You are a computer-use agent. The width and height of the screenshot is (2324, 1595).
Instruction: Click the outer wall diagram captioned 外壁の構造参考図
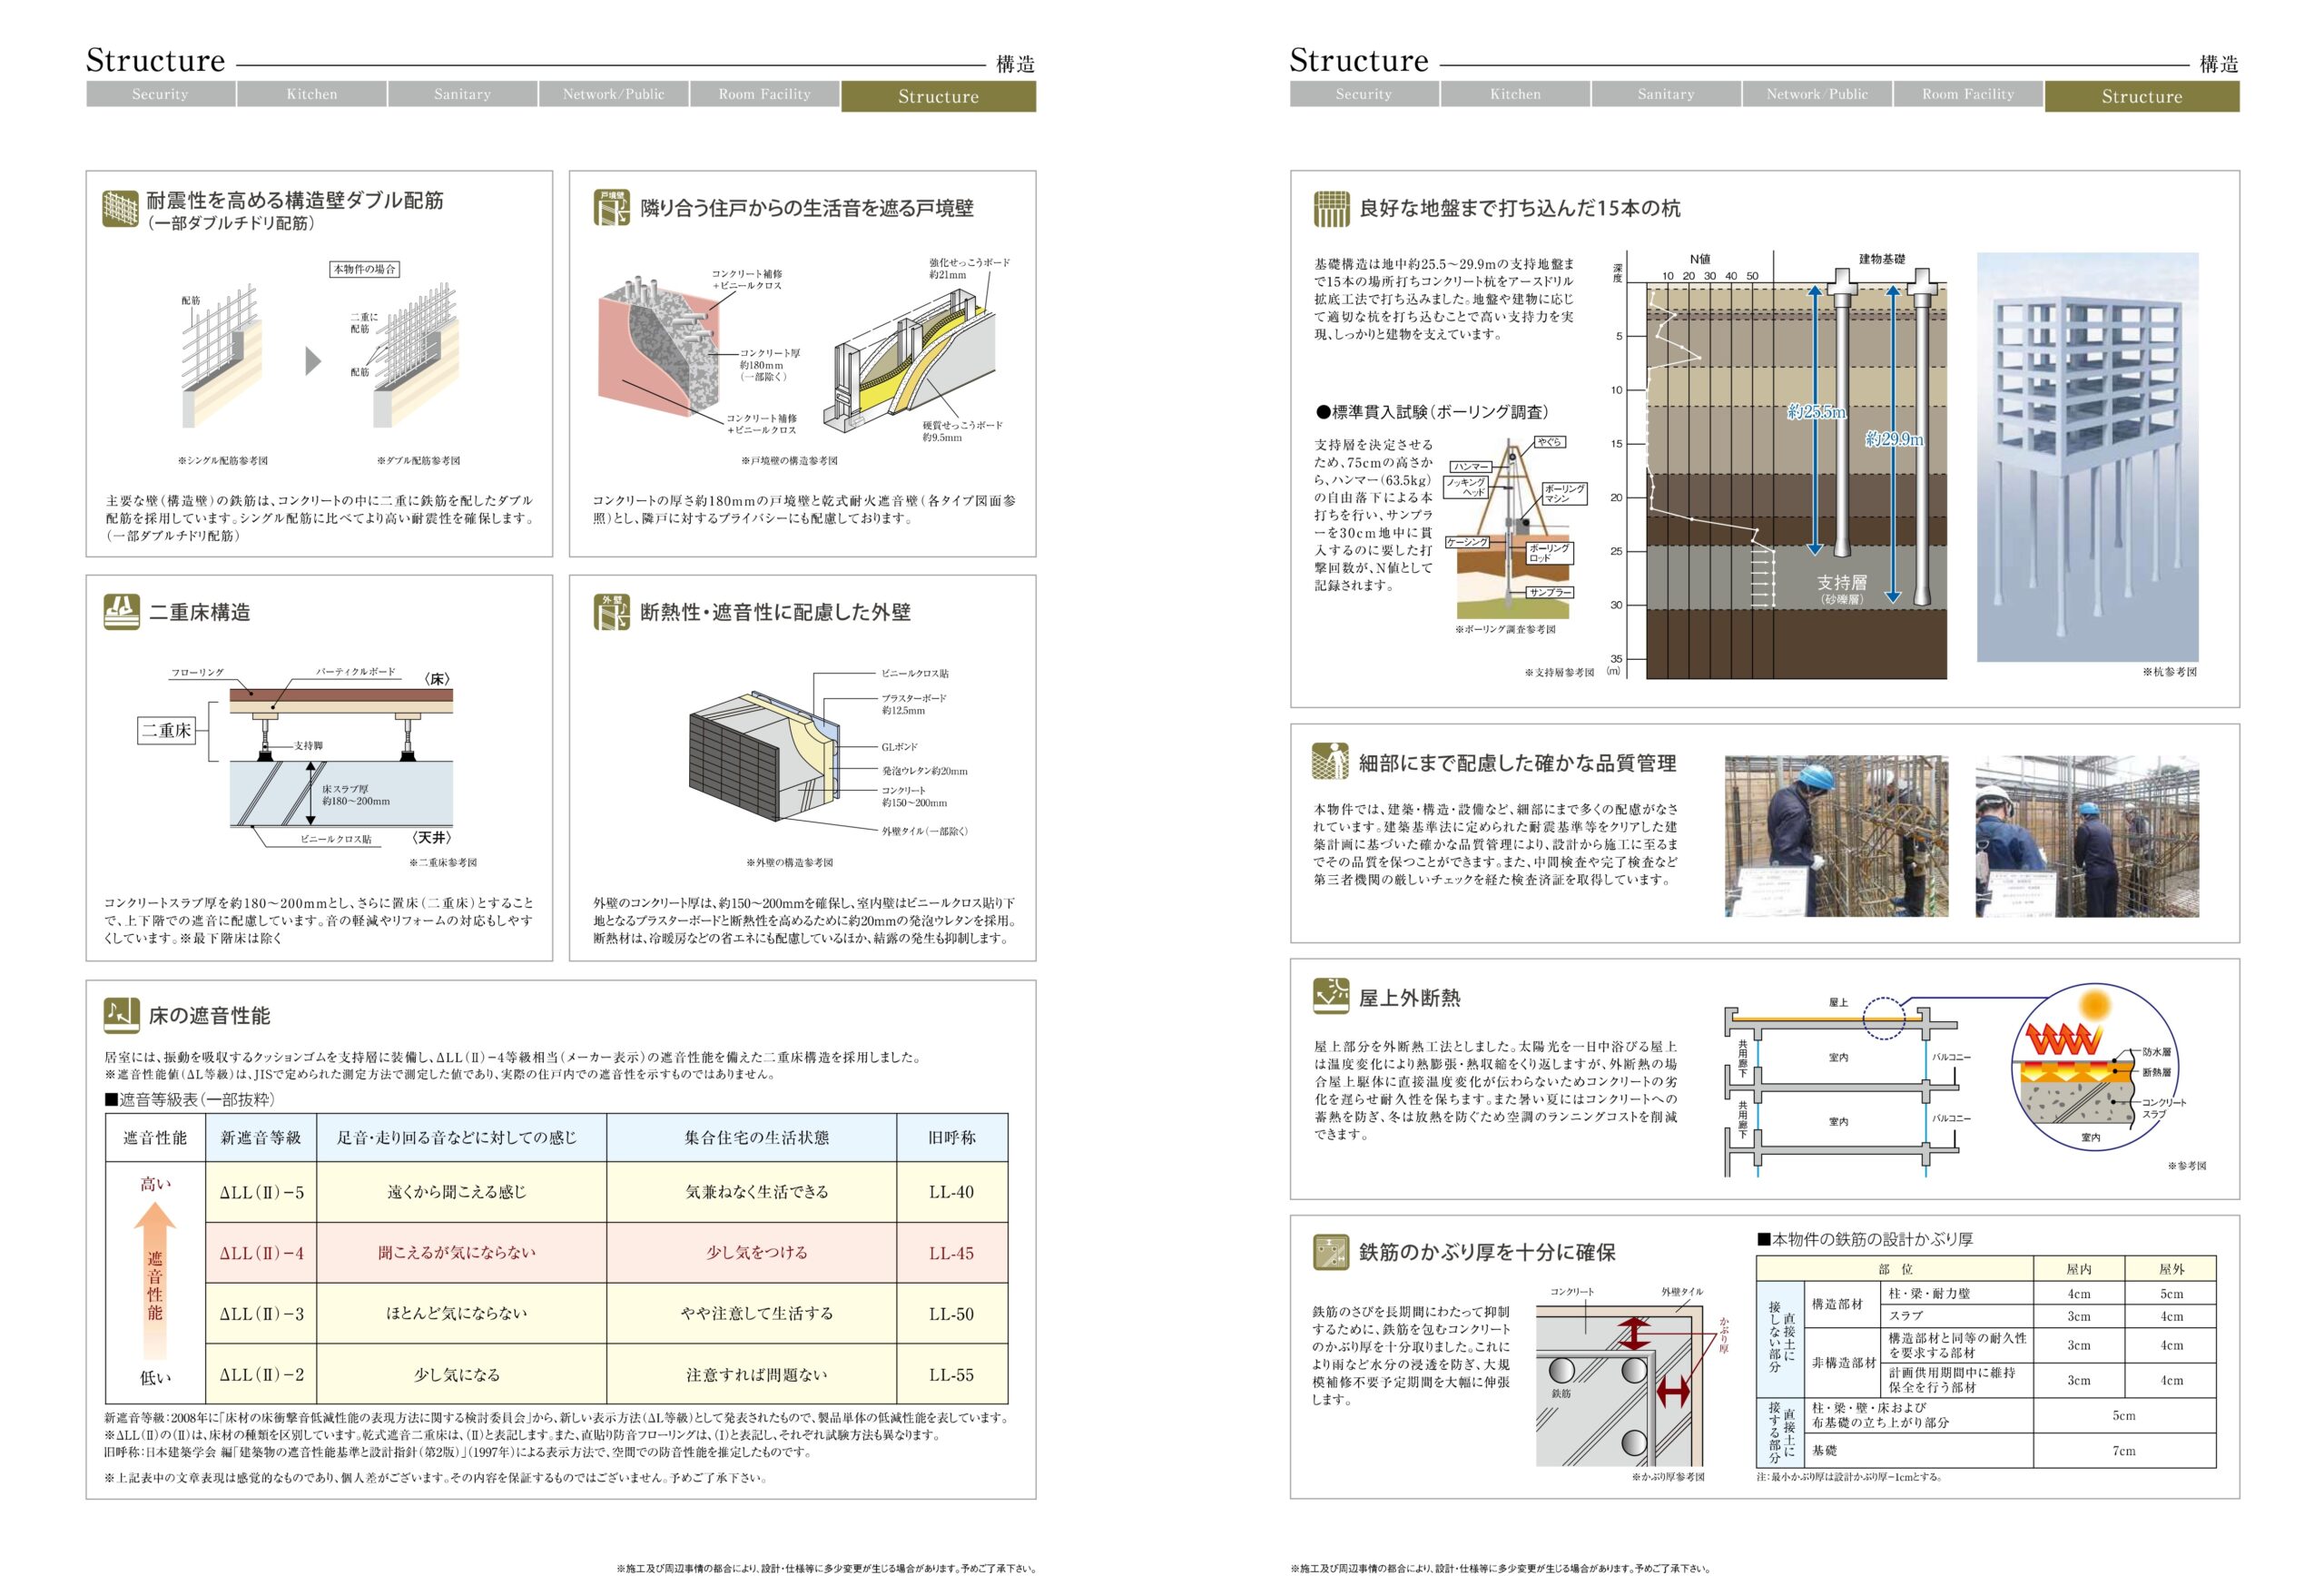766,756
